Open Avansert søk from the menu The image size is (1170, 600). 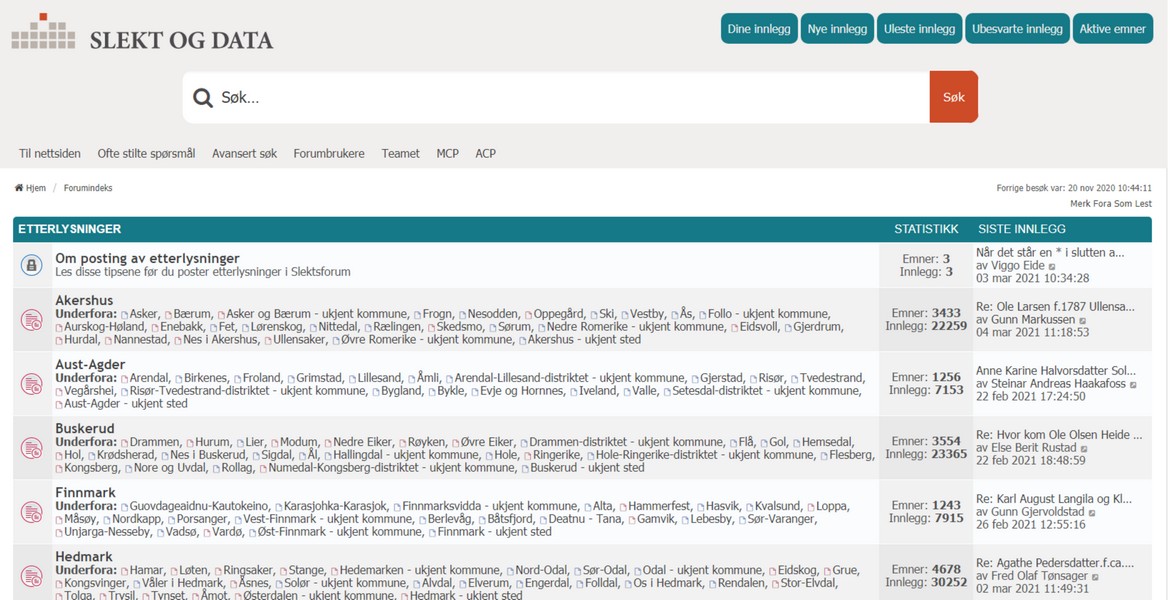click(x=244, y=154)
